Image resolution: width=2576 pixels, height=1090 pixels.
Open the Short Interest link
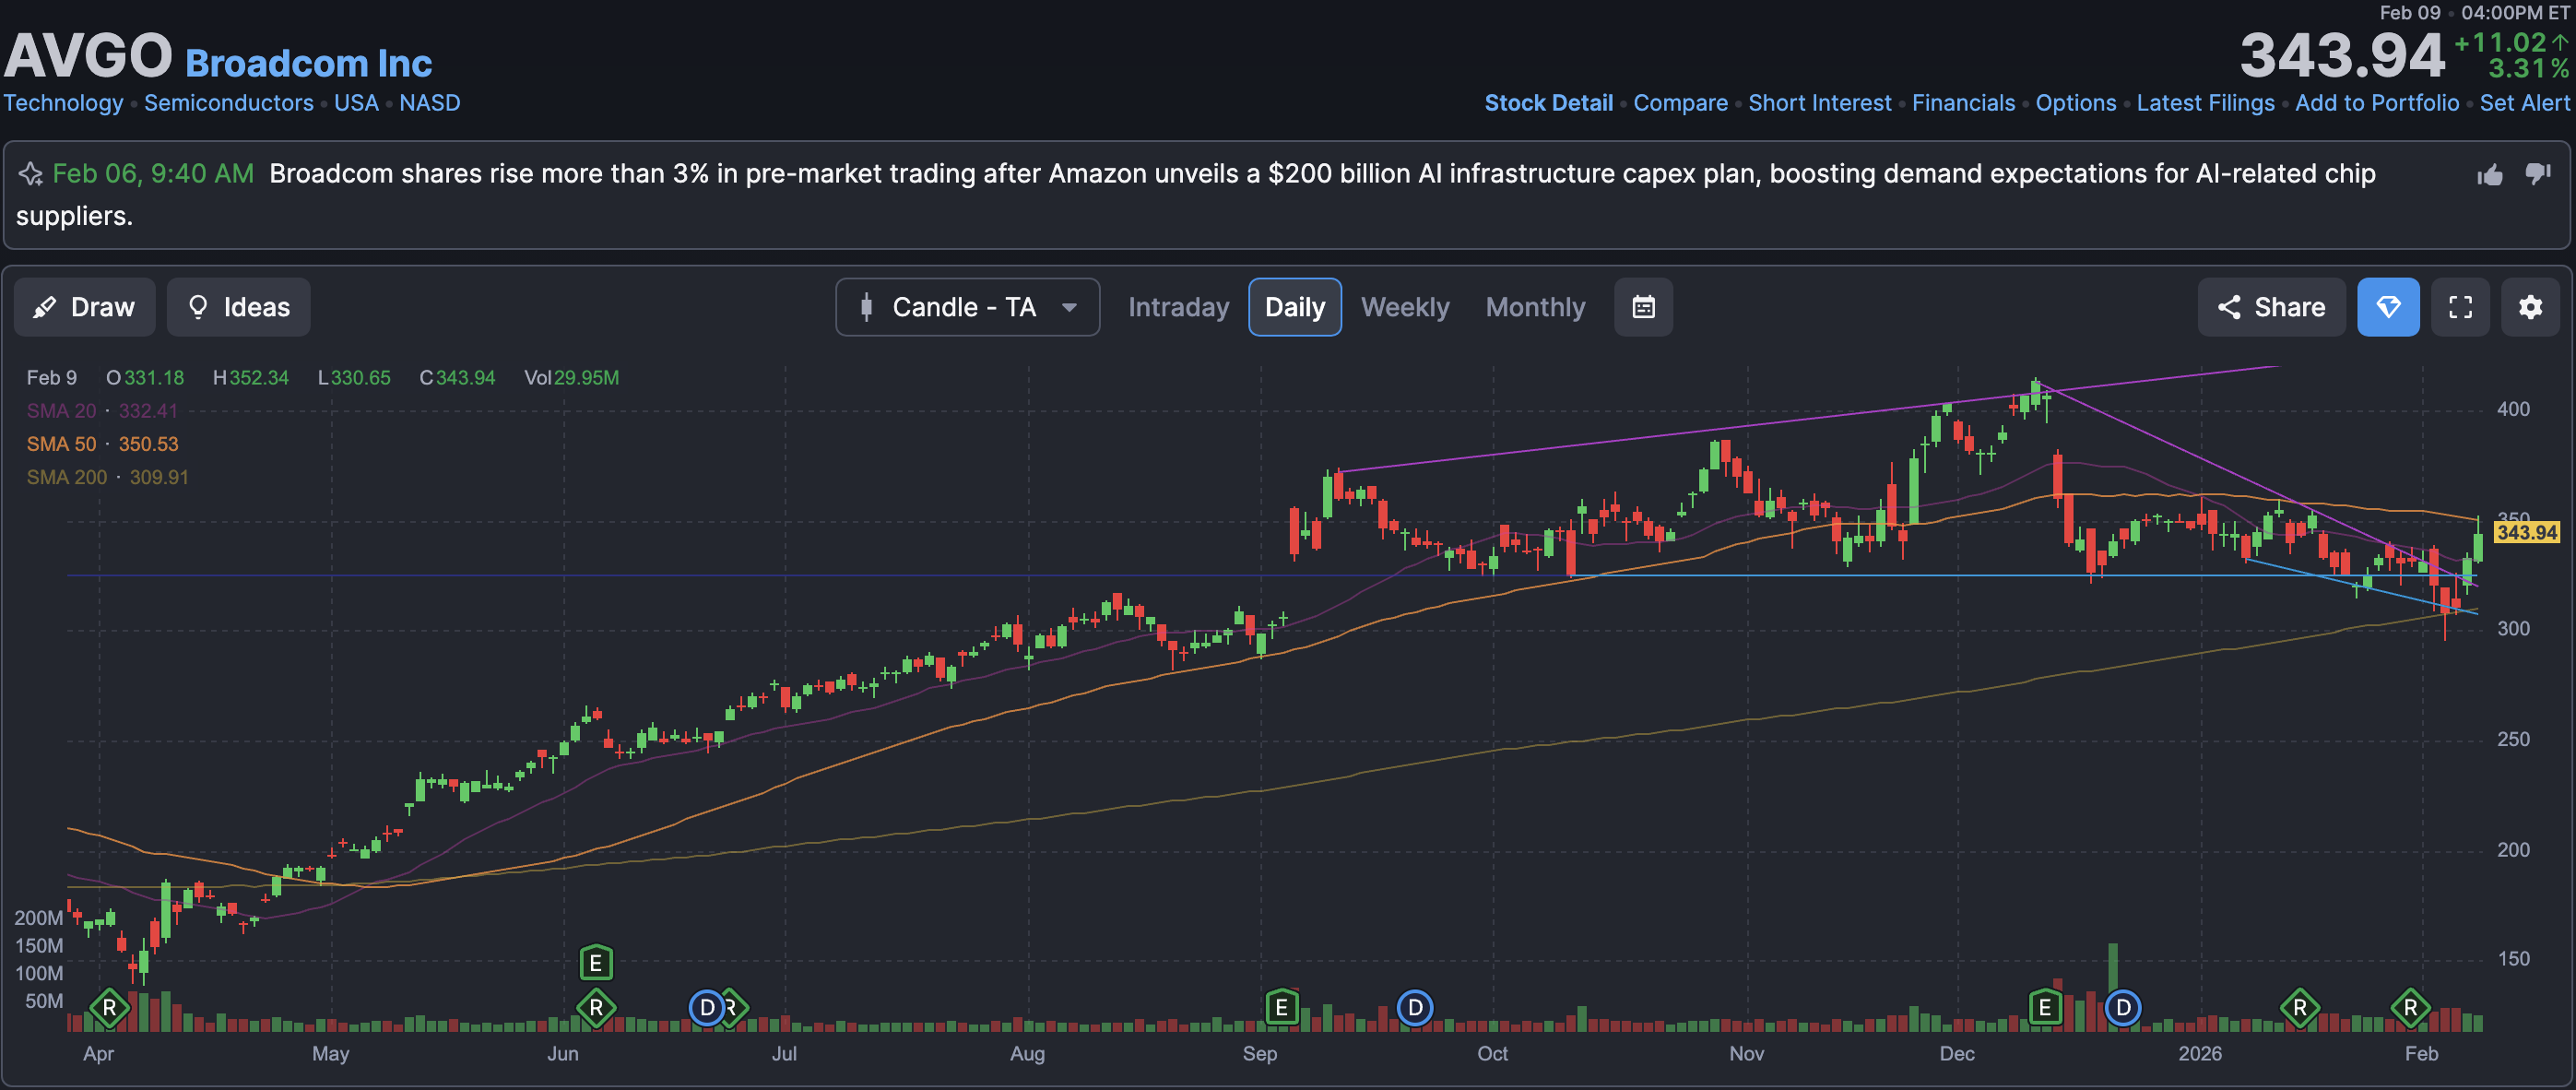click(x=1819, y=103)
